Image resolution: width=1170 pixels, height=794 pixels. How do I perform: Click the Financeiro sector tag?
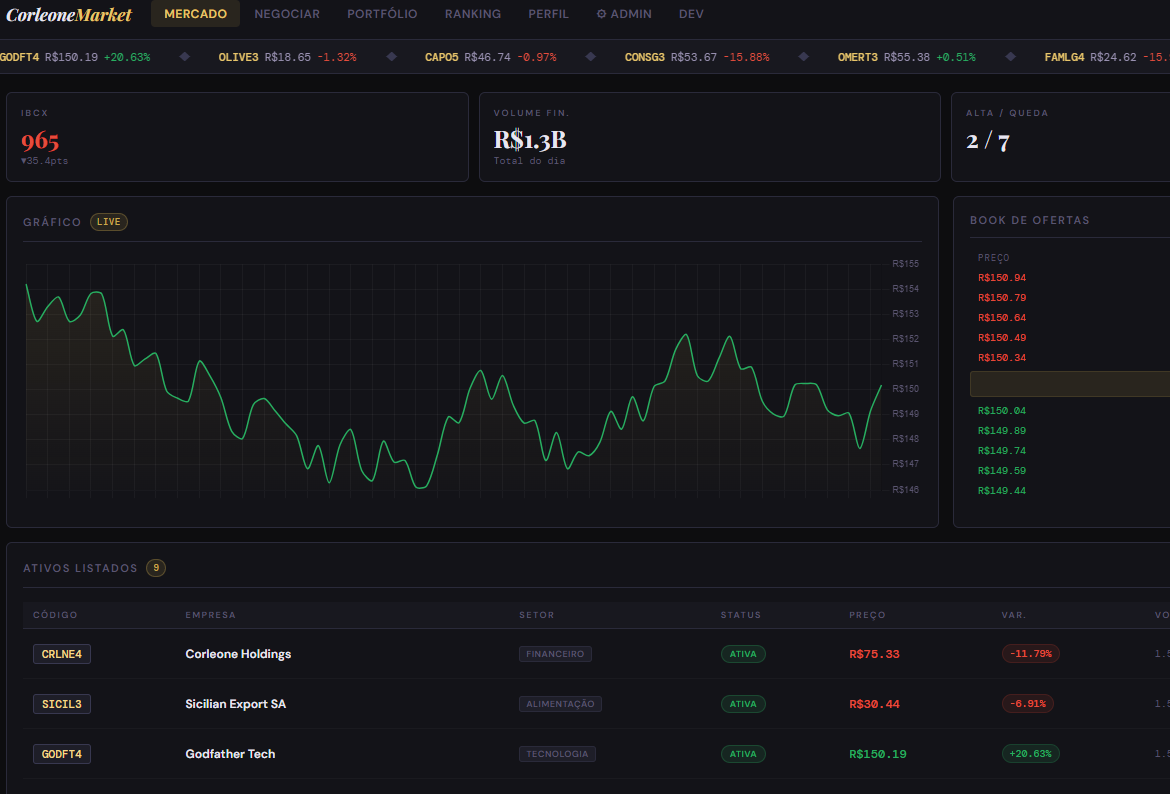tap(555, 654)
